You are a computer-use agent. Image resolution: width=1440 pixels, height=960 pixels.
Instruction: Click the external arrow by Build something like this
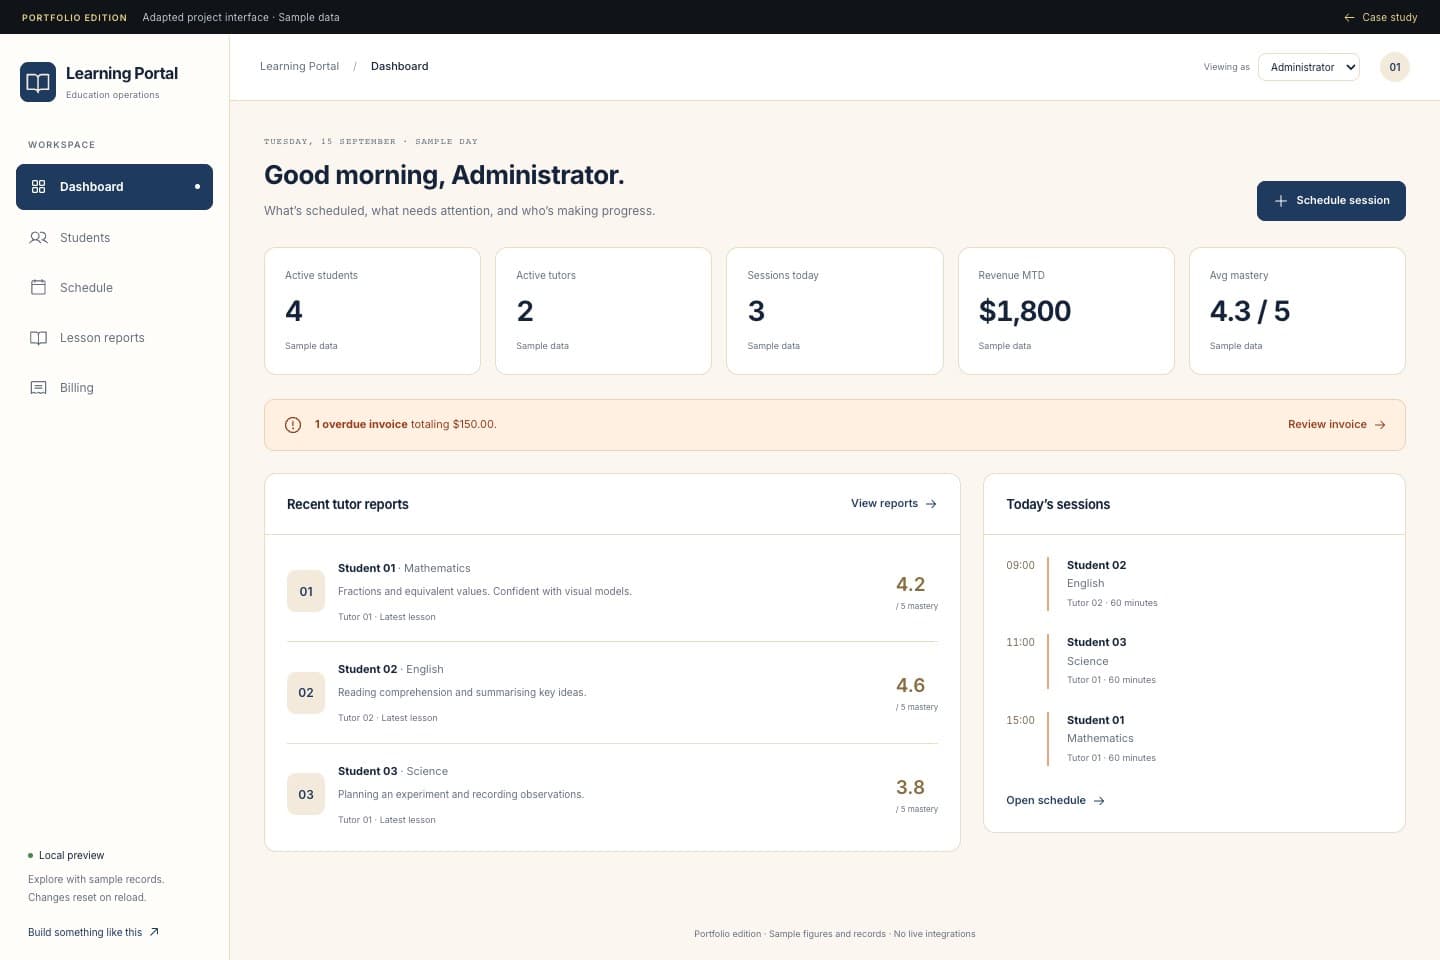tap(154, 932)
